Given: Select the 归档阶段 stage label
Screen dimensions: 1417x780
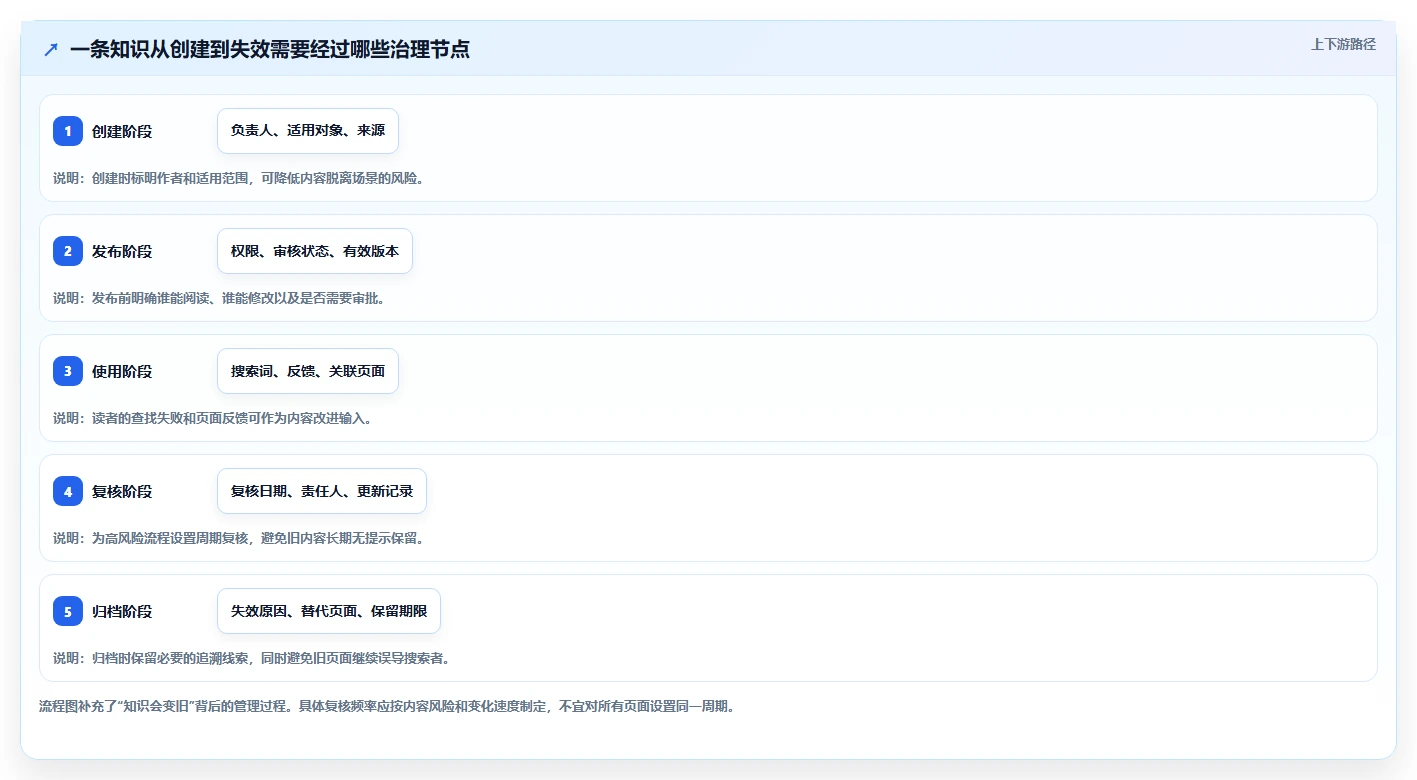Looking at the screenshot, I should [122, 611].
